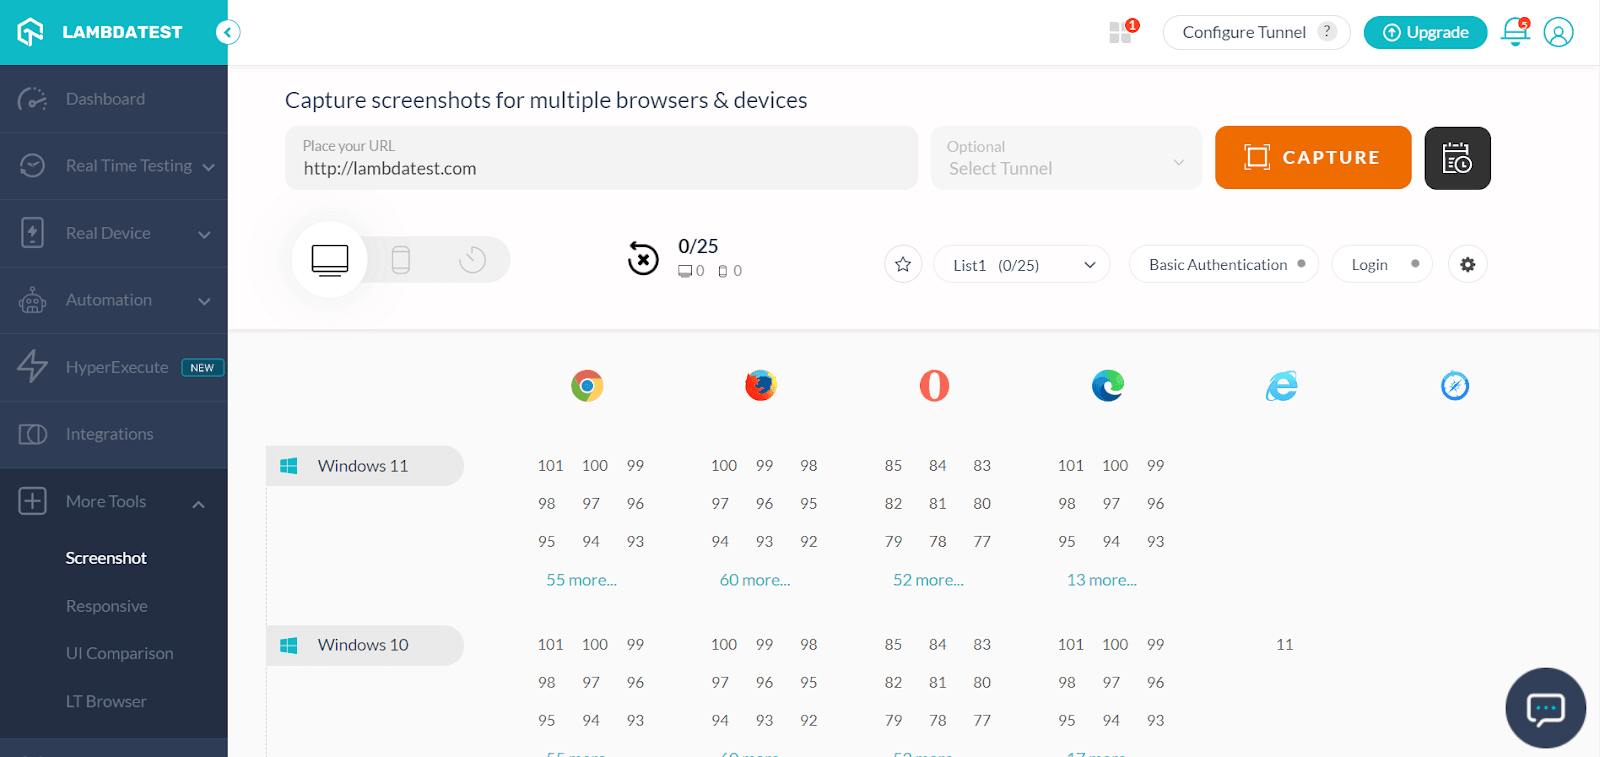
Task: Open the List1 (0/25) dropdown
Action: click(x=1021, y=264)
